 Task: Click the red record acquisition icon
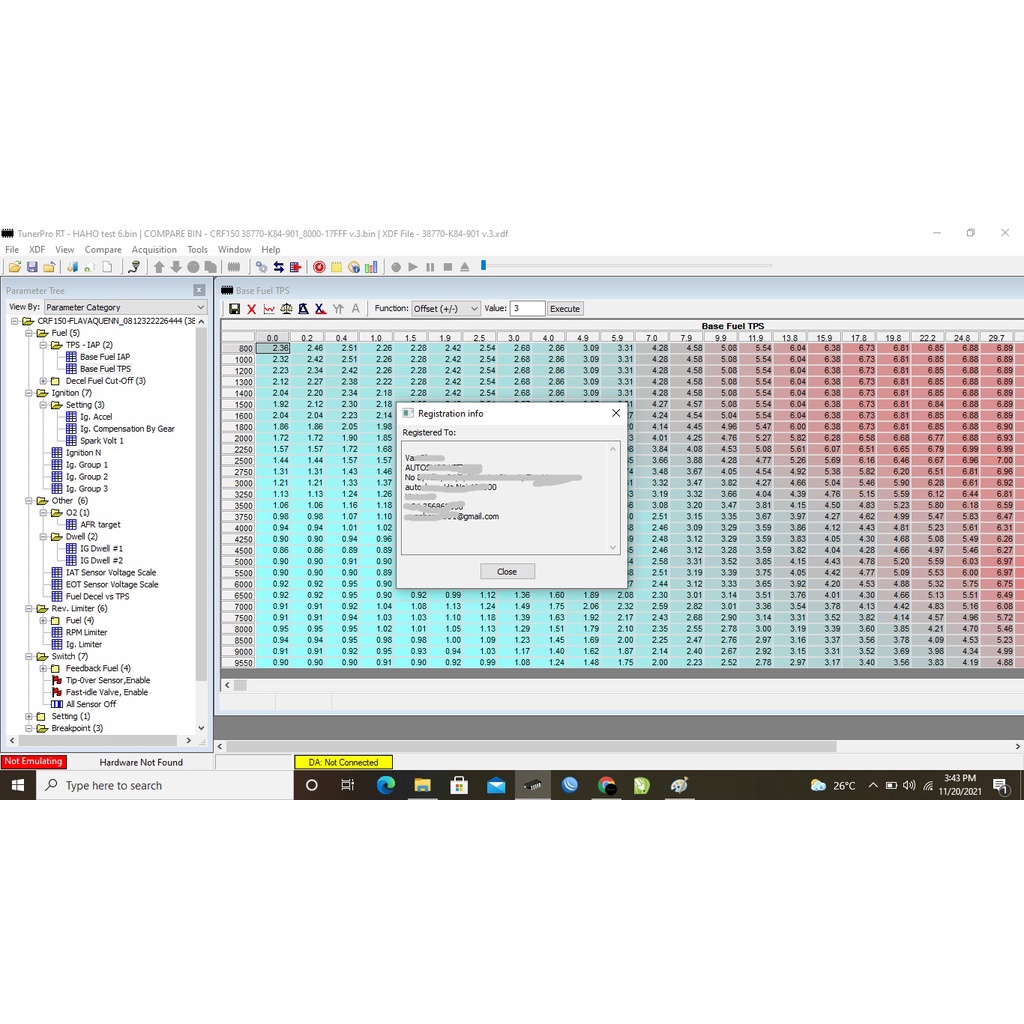click(319, 267)
